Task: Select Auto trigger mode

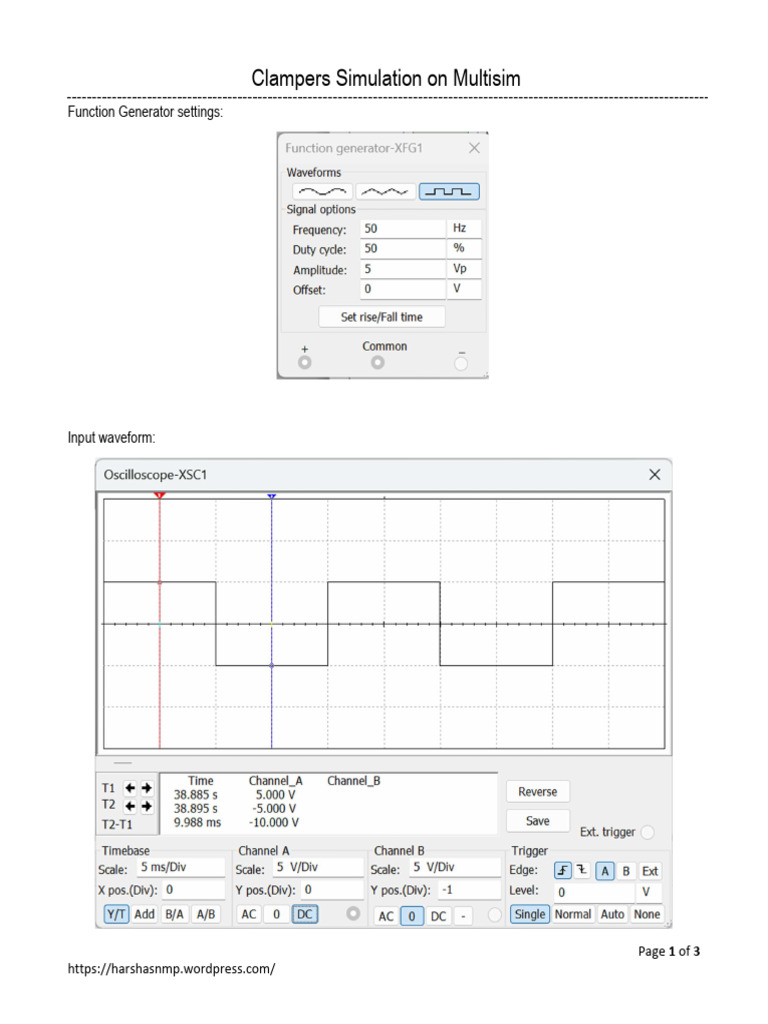Action: pyautogui.click(x=613, y=914)
